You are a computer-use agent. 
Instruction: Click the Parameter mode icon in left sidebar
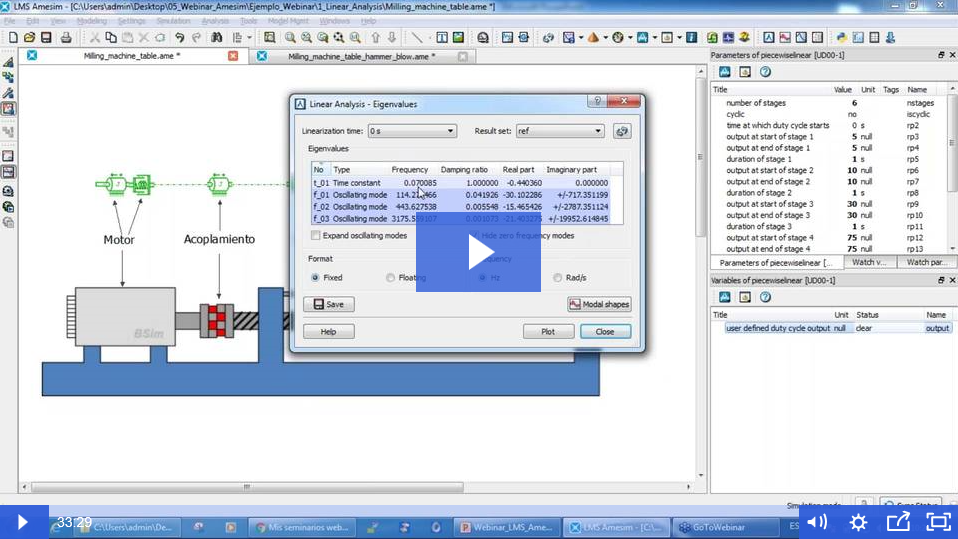click(8, 94)
